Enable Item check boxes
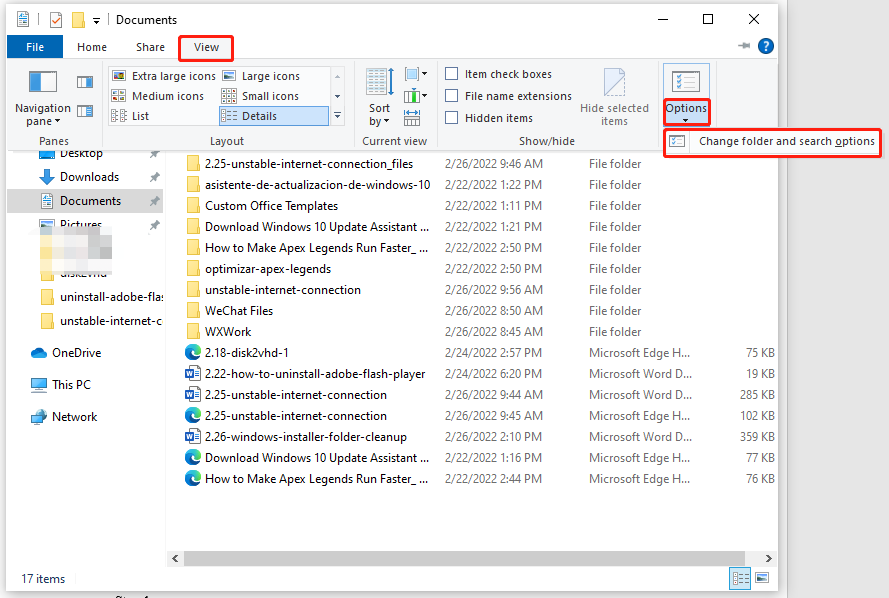Screen dimensions: 889x598 coord(452,73)
